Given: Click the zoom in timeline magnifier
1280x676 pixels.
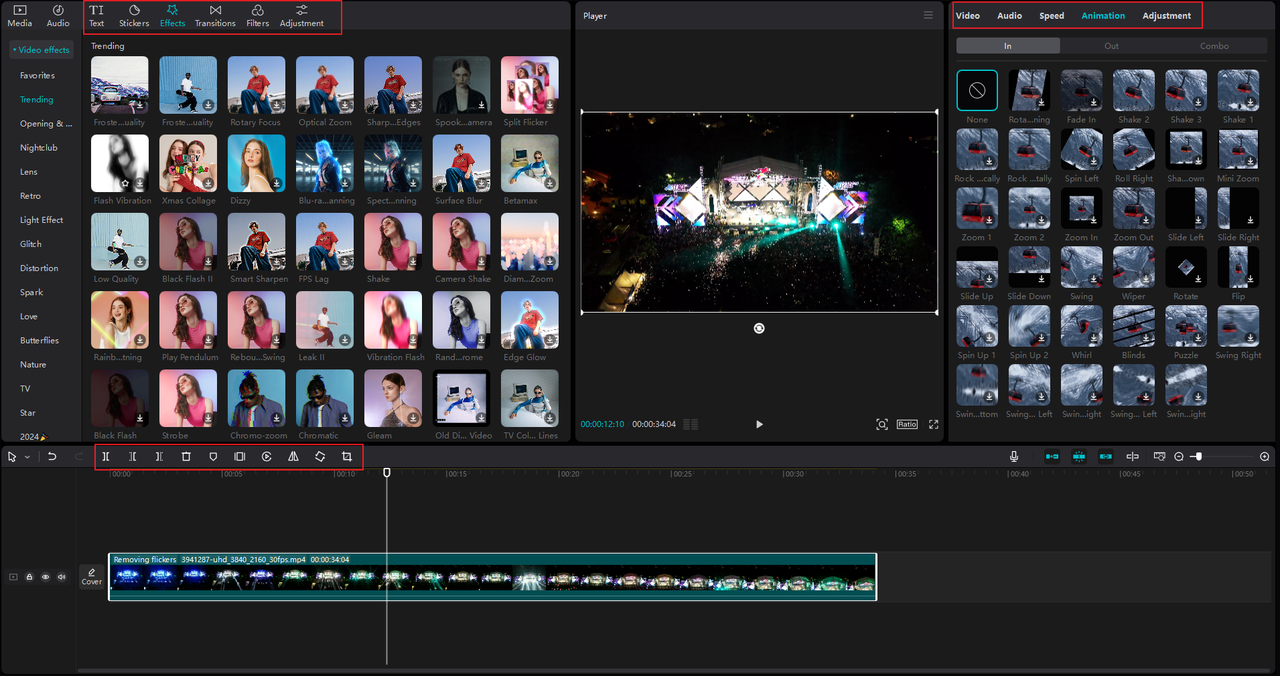Looking at the screenshot, I should pyautogui.click(x=1265, y=456).
